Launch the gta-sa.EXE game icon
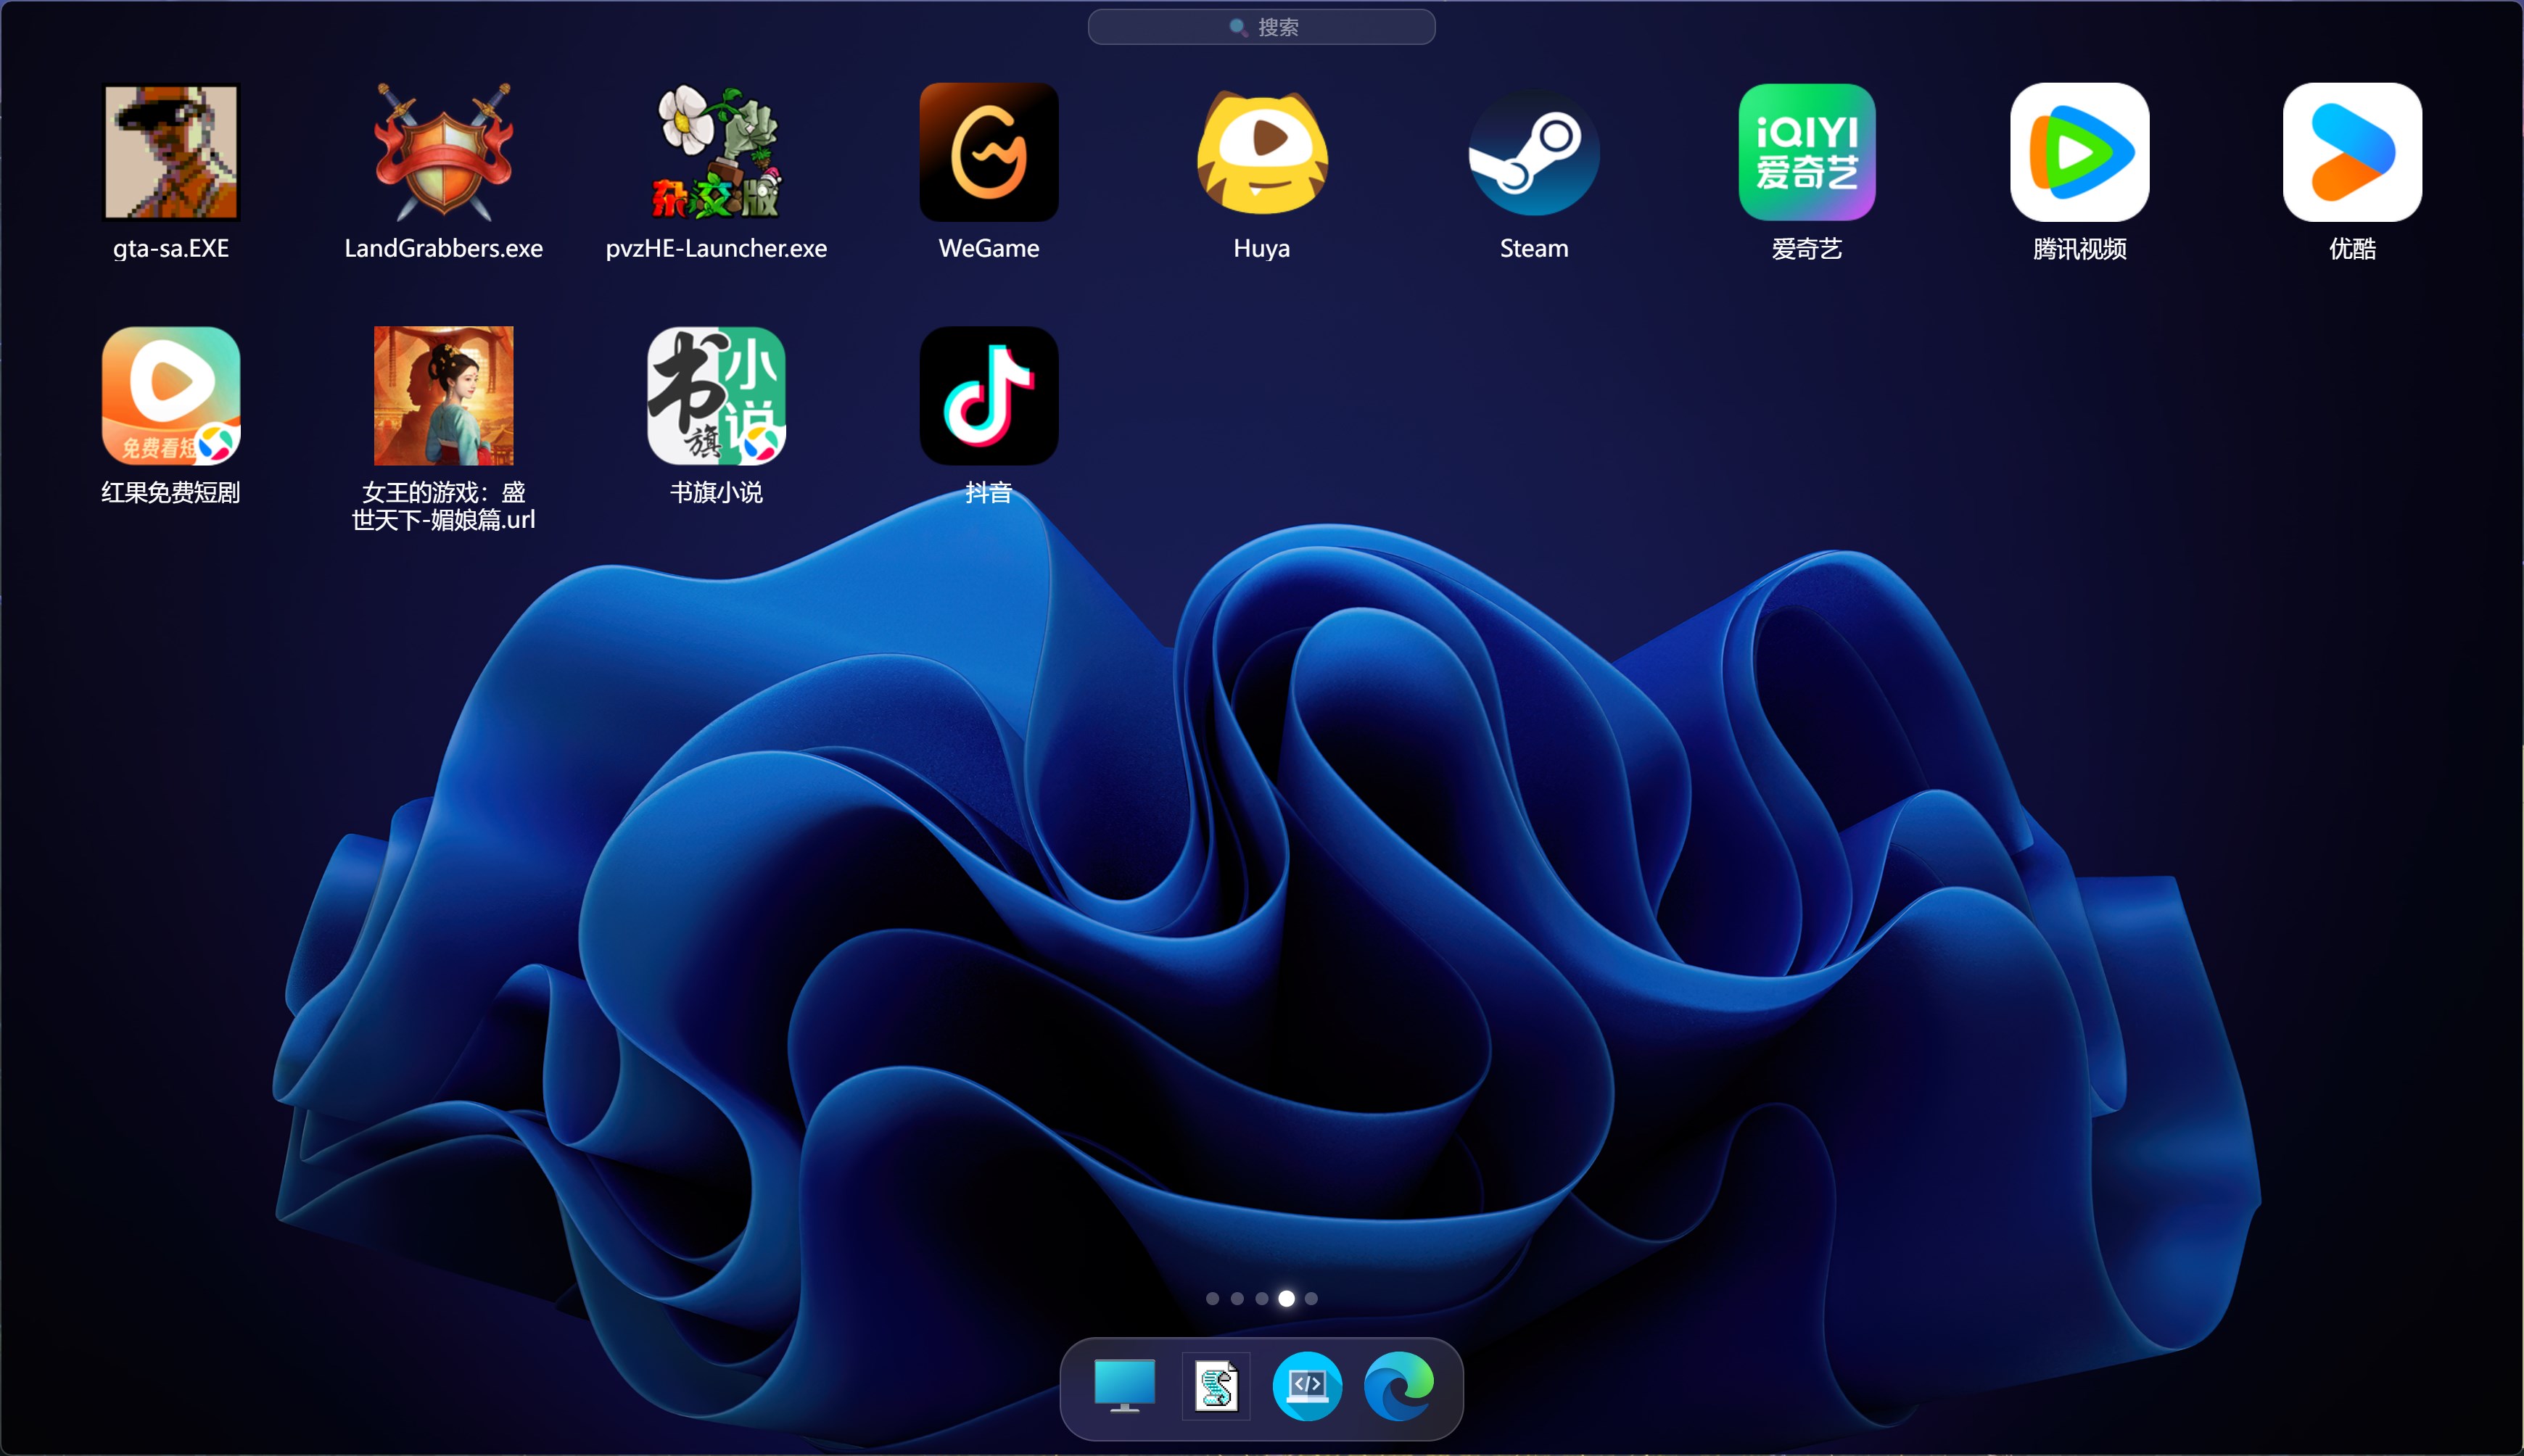 pos(171,152)
